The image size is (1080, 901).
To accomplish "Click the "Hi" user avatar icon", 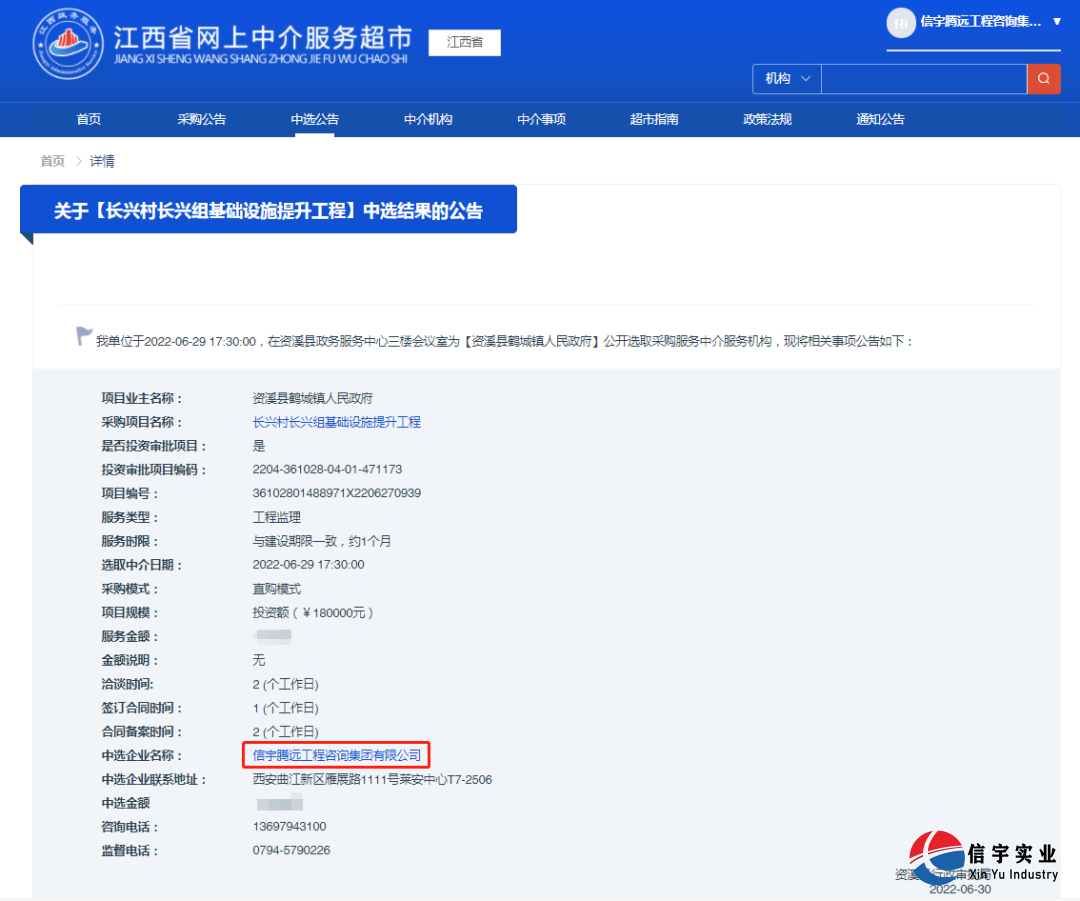I will pyautogui.click(x=901, y=22).
